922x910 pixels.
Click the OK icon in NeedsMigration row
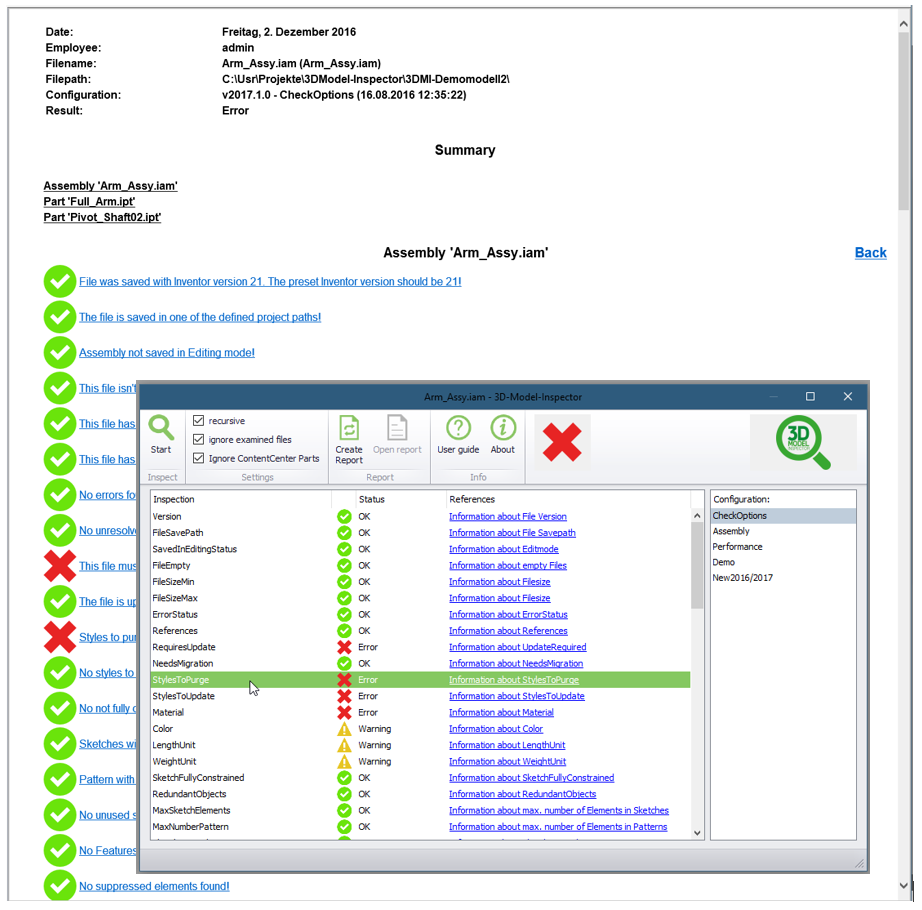[x=344, y=664]
